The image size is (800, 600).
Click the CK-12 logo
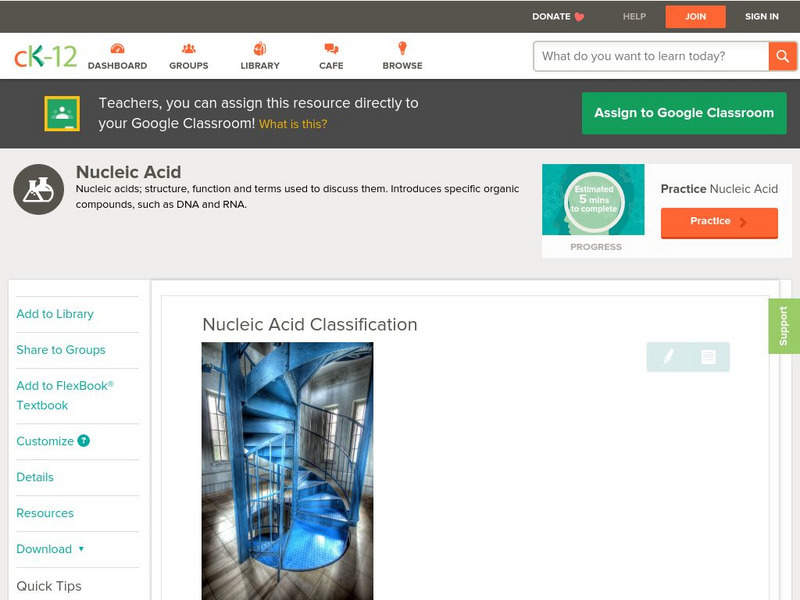pyautogui.click(x=45, y=56)
